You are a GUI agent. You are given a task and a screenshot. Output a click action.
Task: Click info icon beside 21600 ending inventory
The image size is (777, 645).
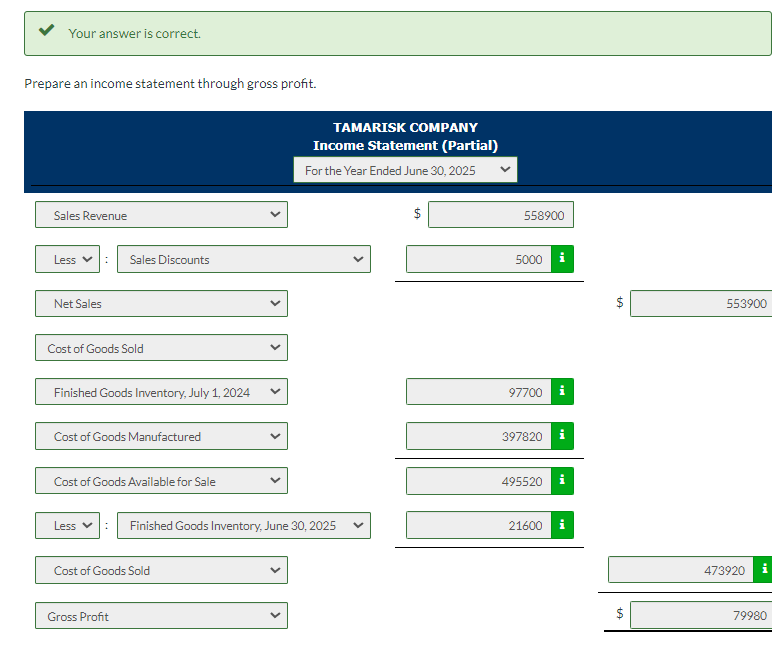pyautogui.click(x=562, y=525)
